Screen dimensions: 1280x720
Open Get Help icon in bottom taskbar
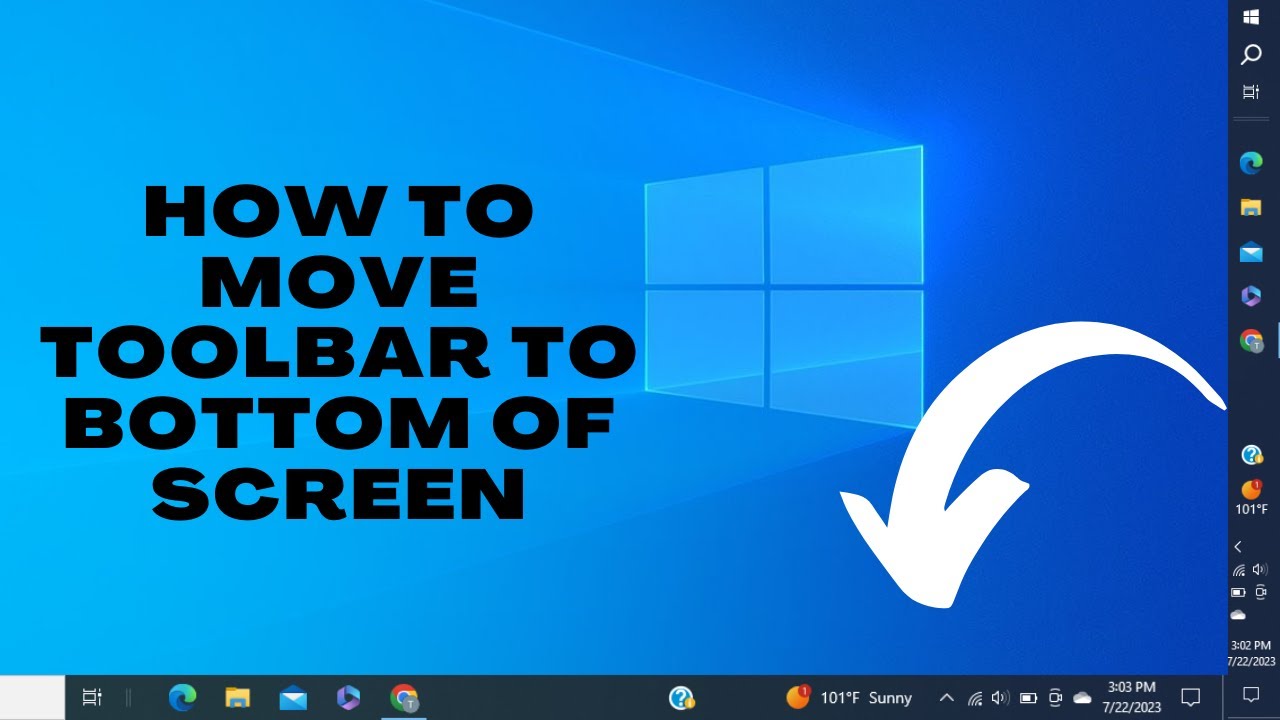682,697
